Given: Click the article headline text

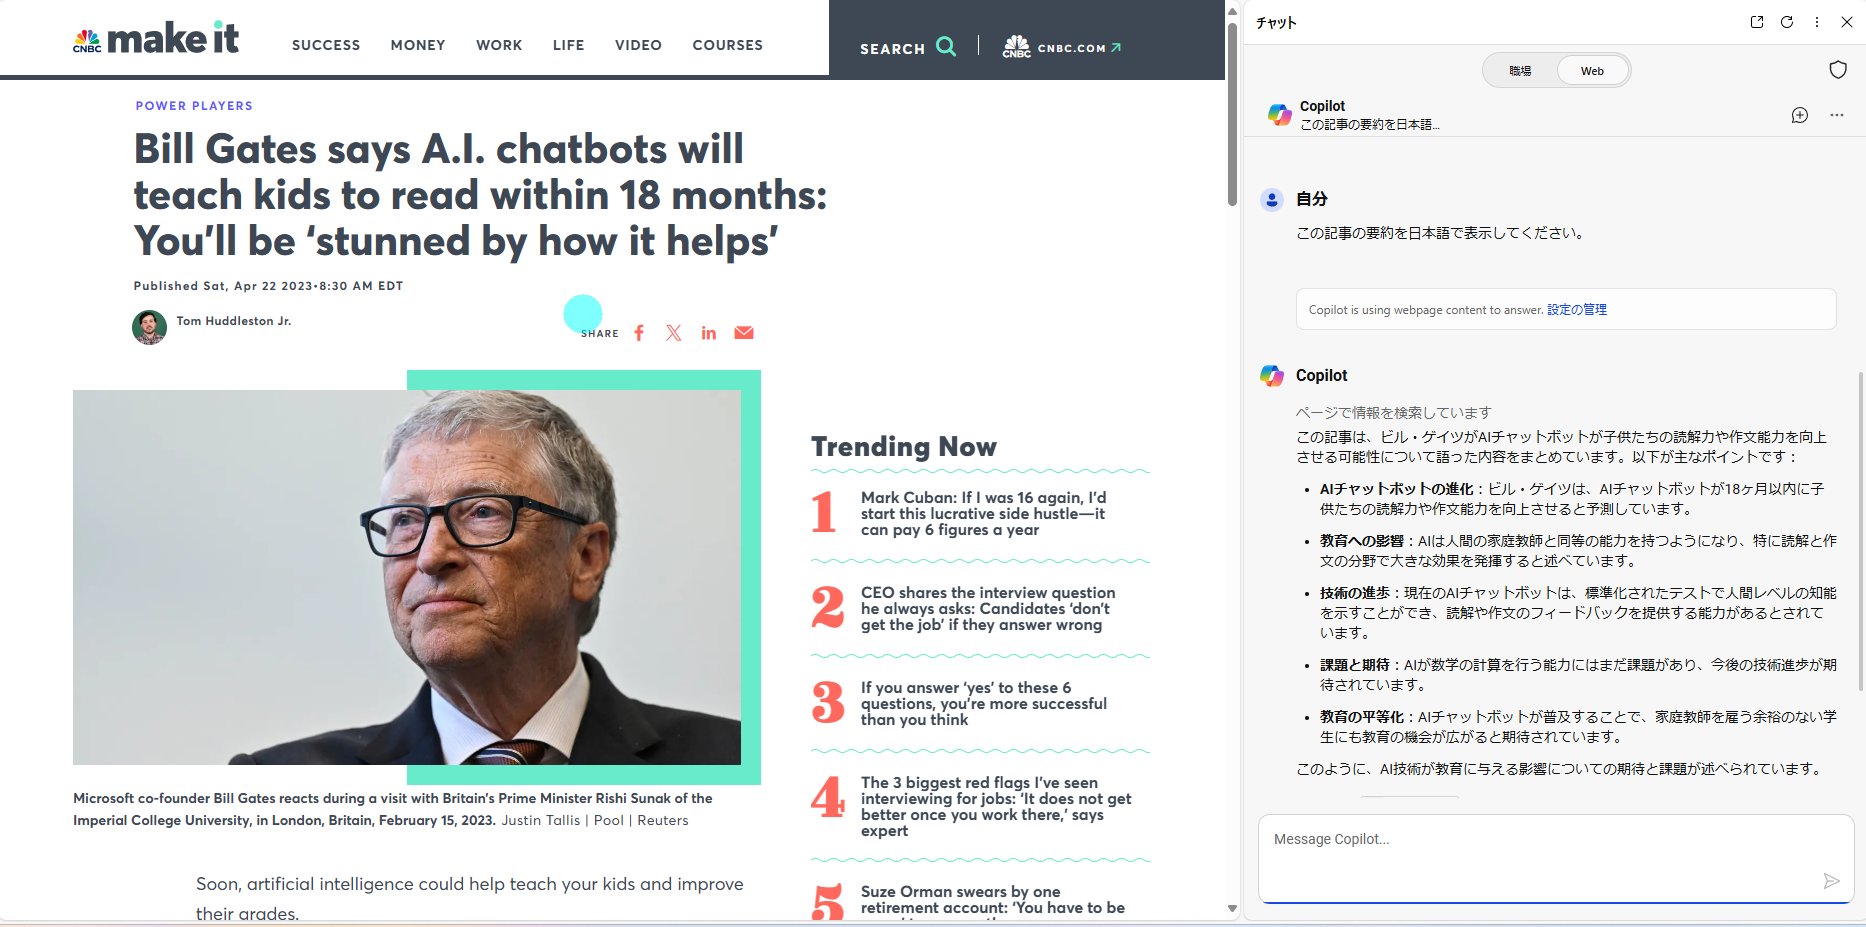Looking at the screenshot, I should coord(481,195).
